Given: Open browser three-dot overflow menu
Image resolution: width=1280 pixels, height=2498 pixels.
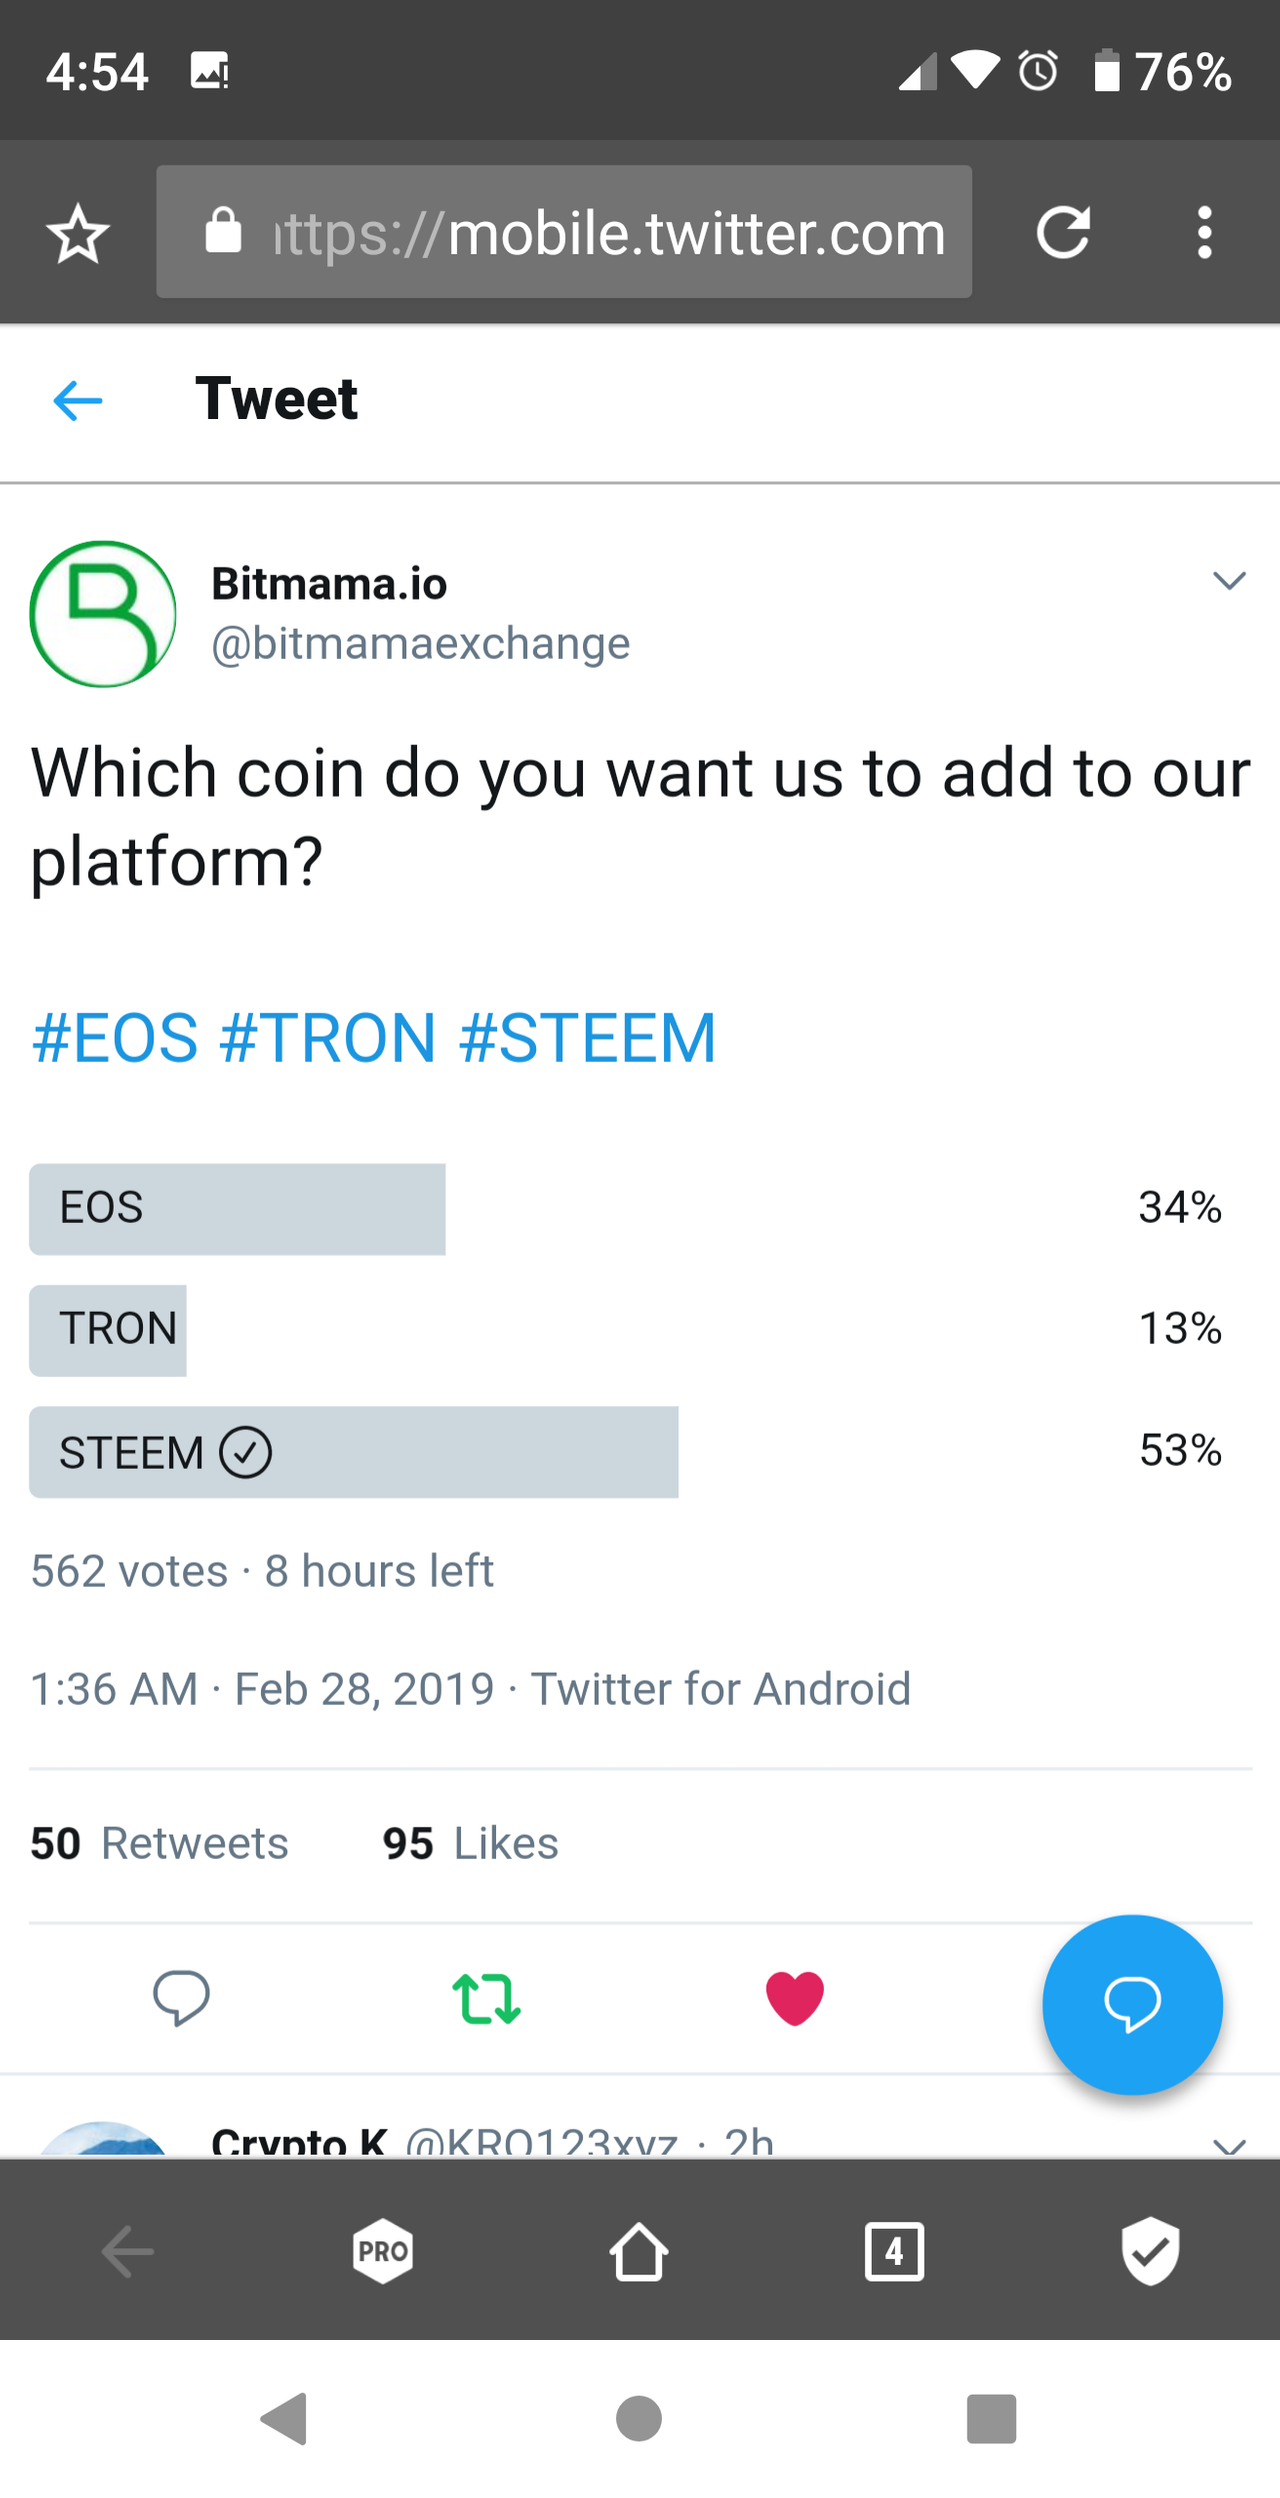Looking at the screenshot, I should pyautogui.click(x=1205, y=232).
